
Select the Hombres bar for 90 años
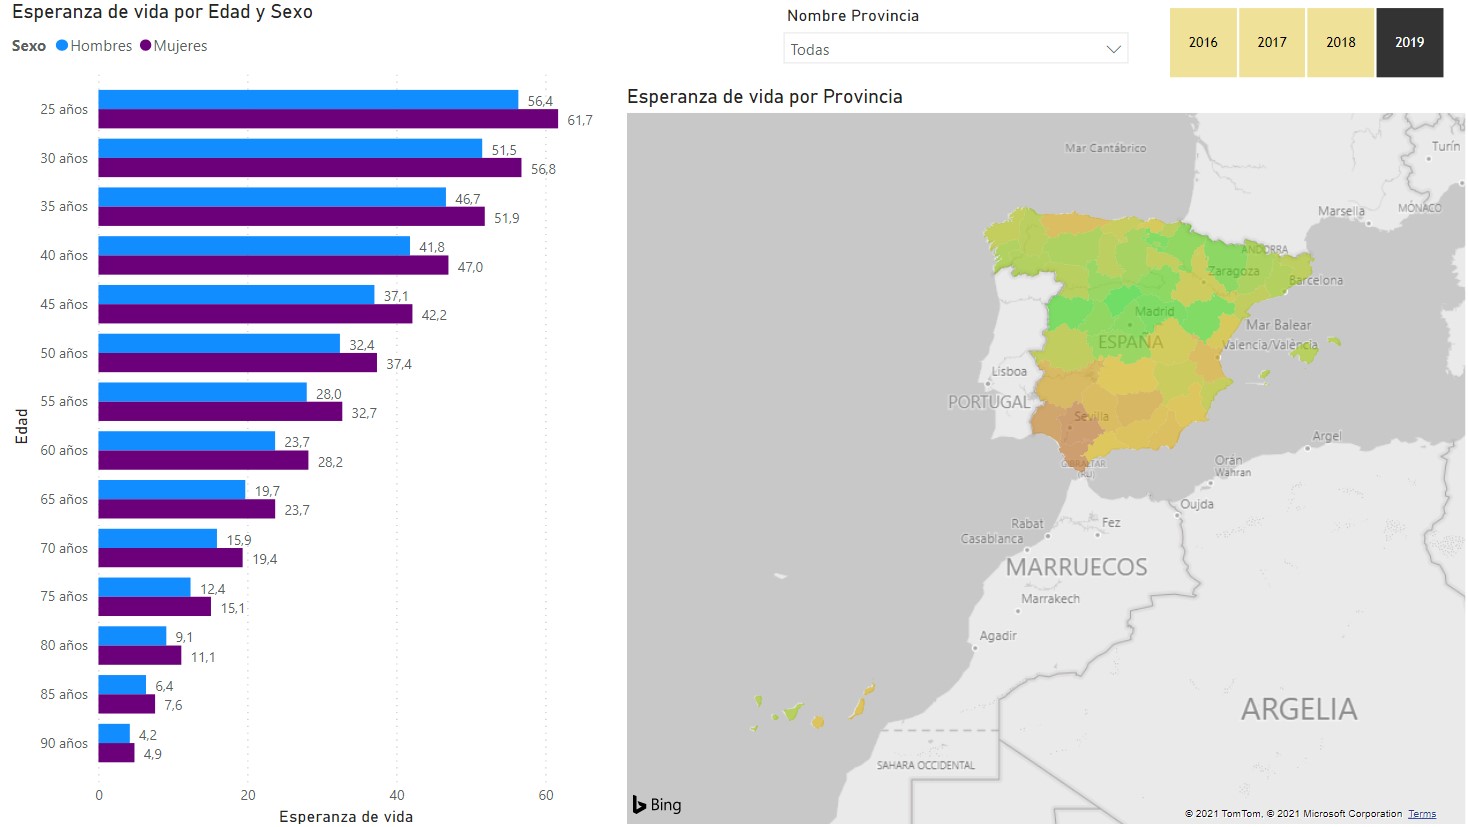[x=114, y=734]
